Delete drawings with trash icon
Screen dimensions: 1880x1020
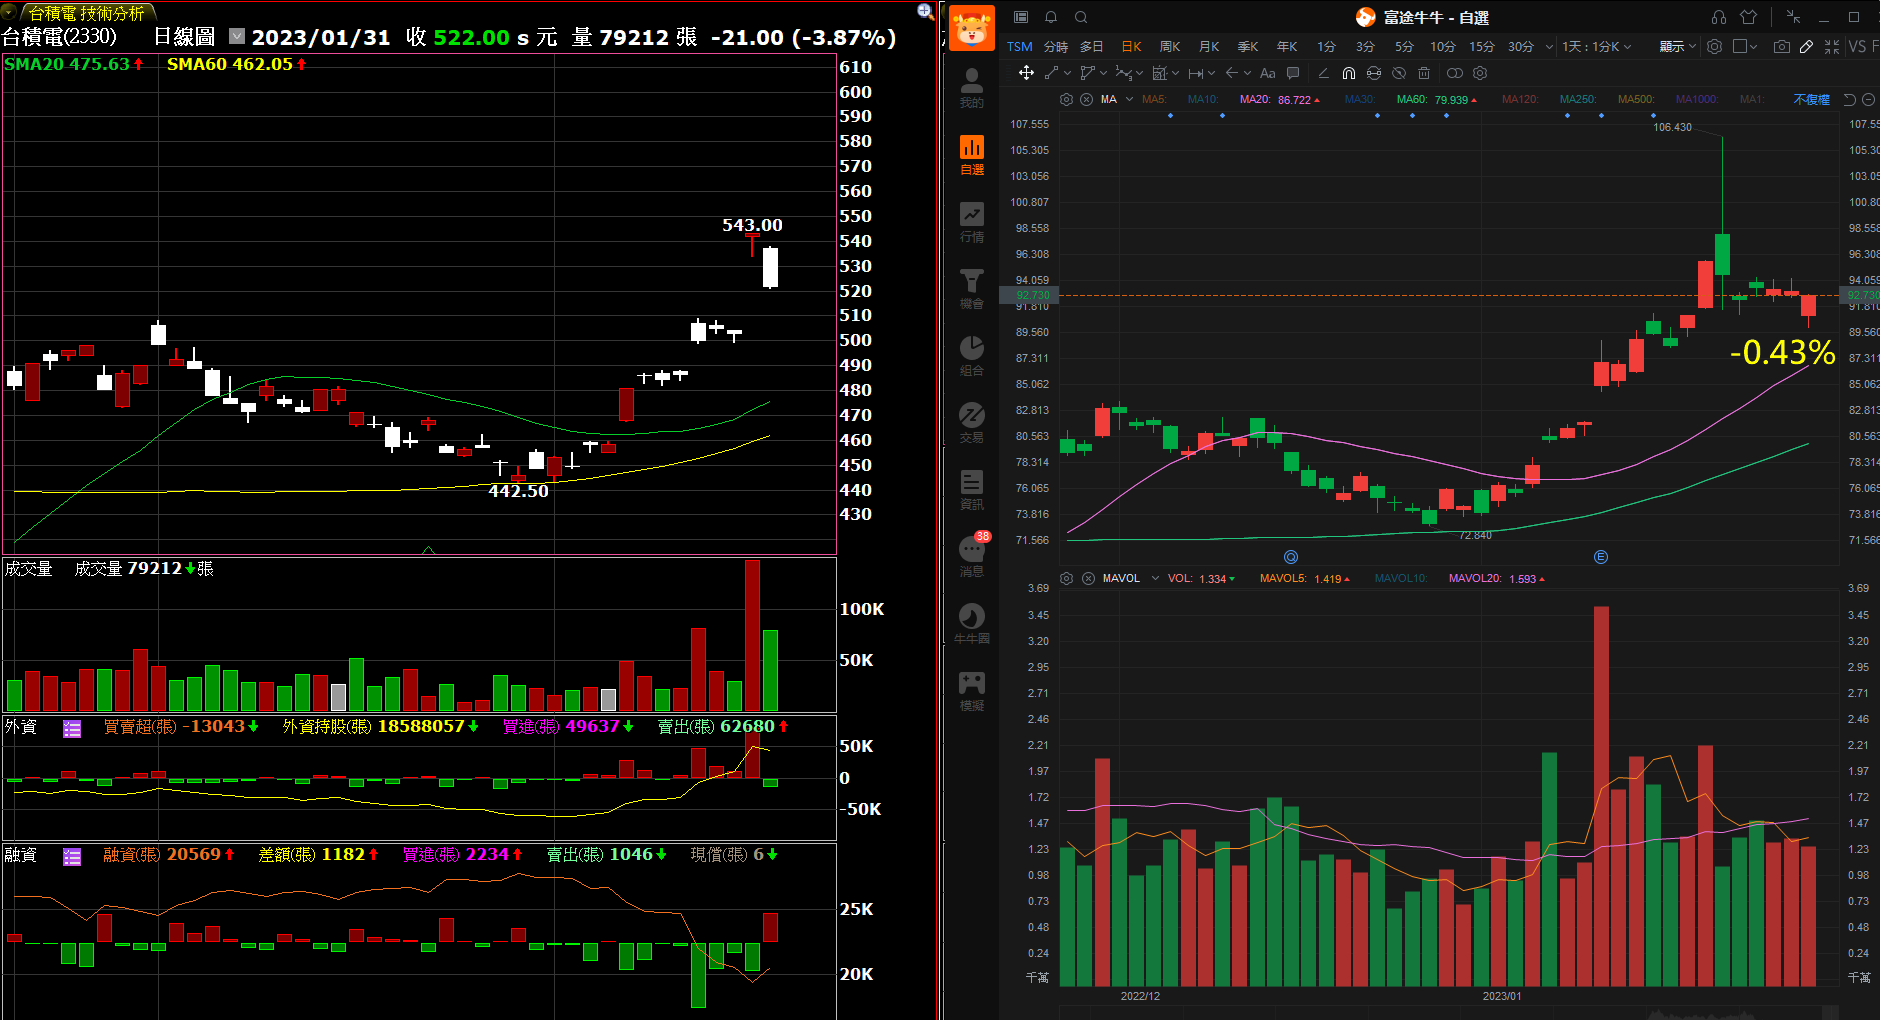pyautogui.click(x=1424, y=73)
